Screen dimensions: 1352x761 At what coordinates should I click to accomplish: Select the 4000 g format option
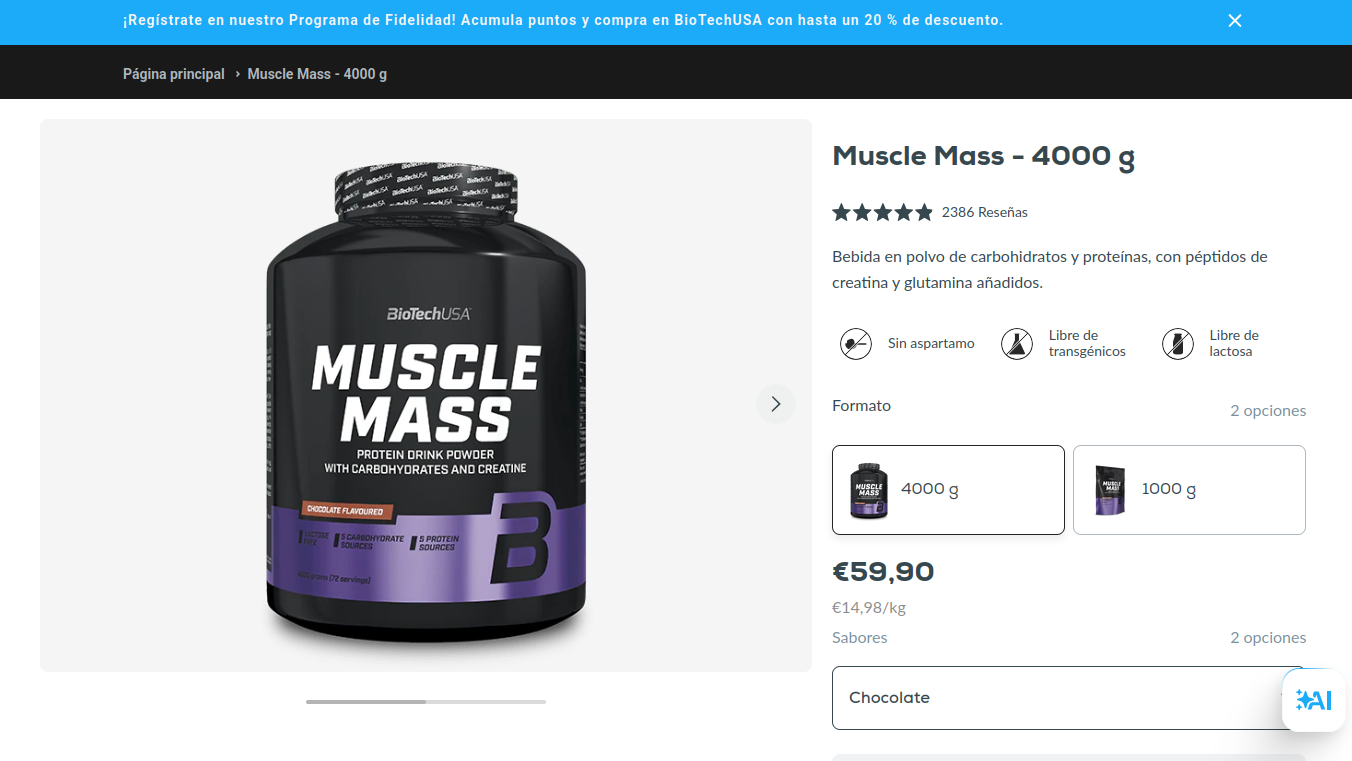point(948,490)
